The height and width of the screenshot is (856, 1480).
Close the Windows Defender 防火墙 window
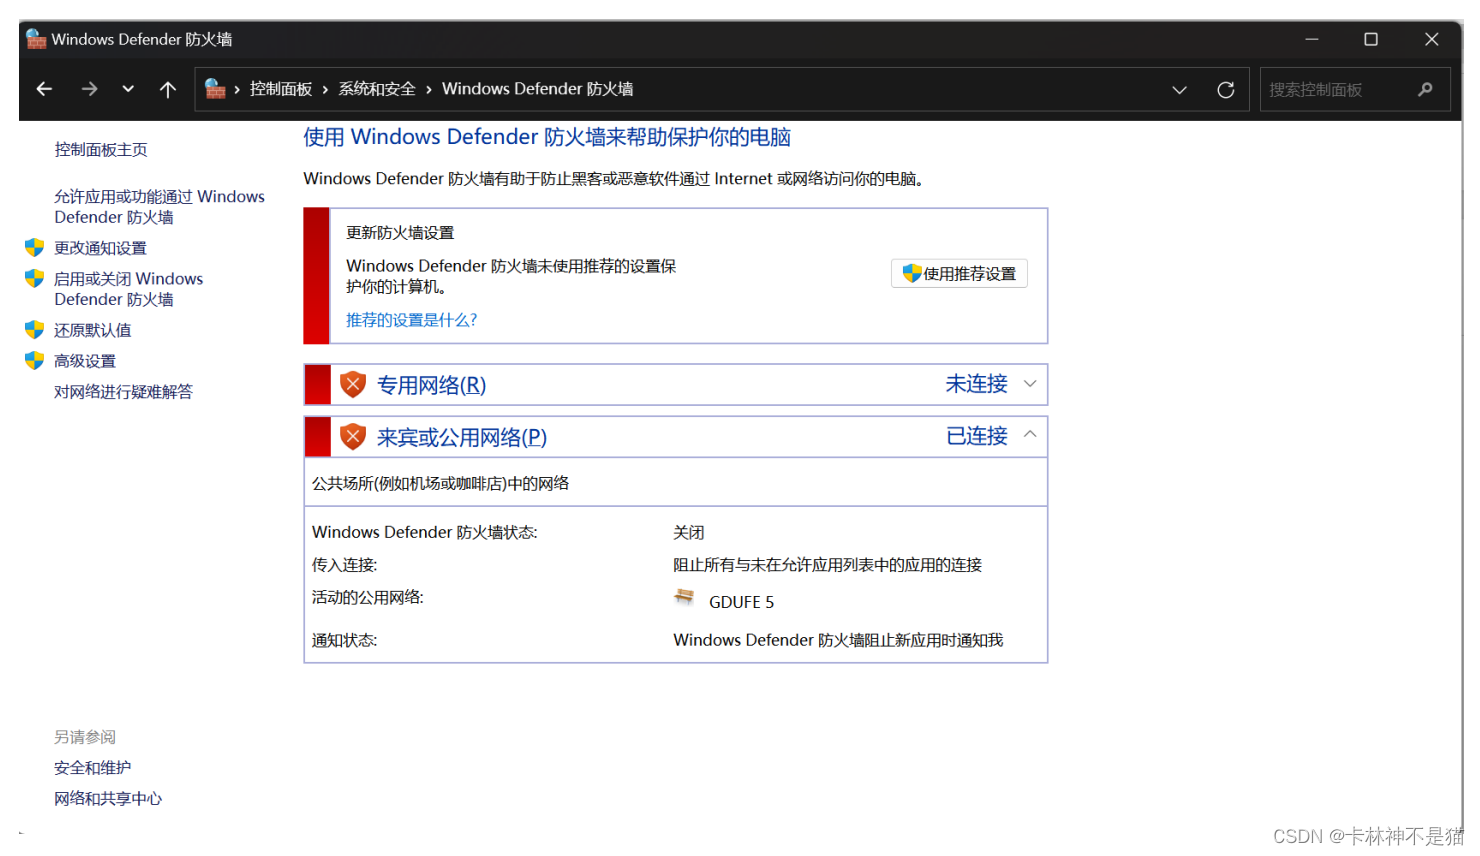coord(1431,39)
